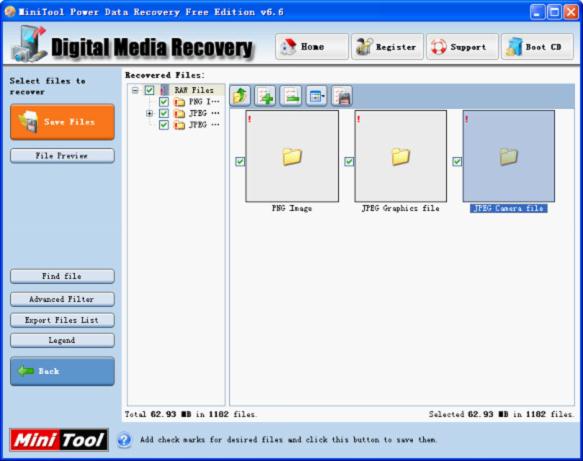Click the orange Save Files button
This screenshot has height=461, width=583.
[62, 122]
